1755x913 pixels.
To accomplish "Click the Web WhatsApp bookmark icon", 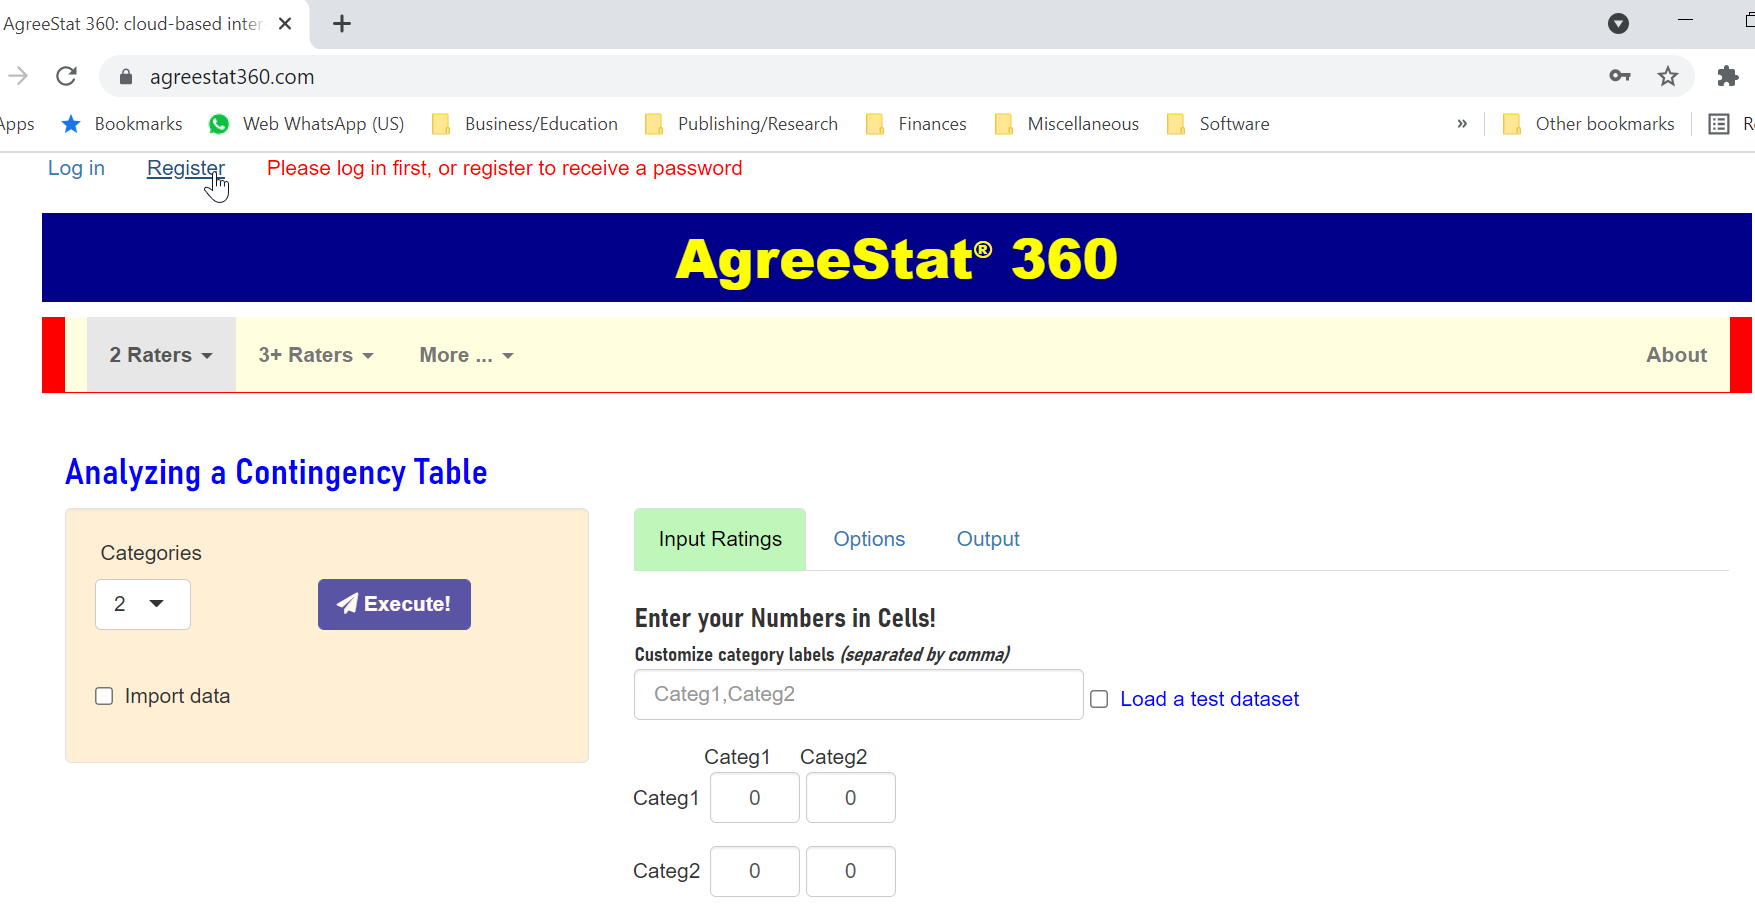I will pyautogui.click(x=218, y=123).
